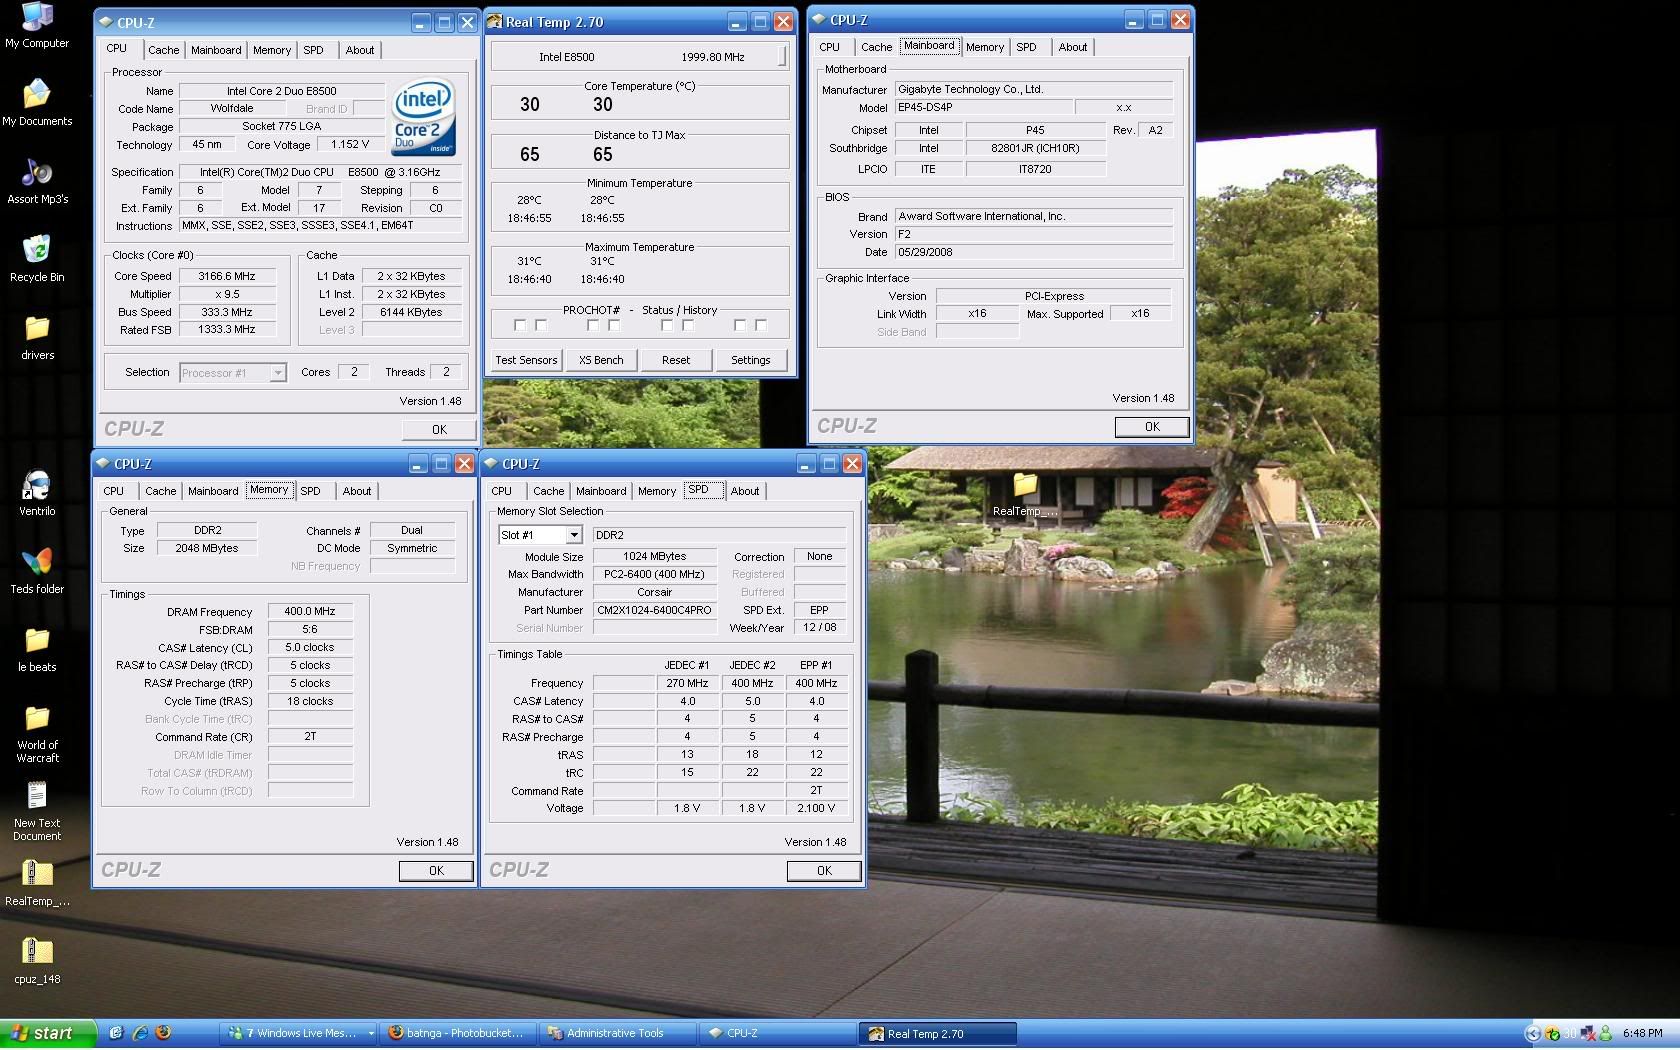The width and height of the screenshot is (1680, 1050).
Task: Click OK in the CPU-Z Memory window
Action: [436, 871]
